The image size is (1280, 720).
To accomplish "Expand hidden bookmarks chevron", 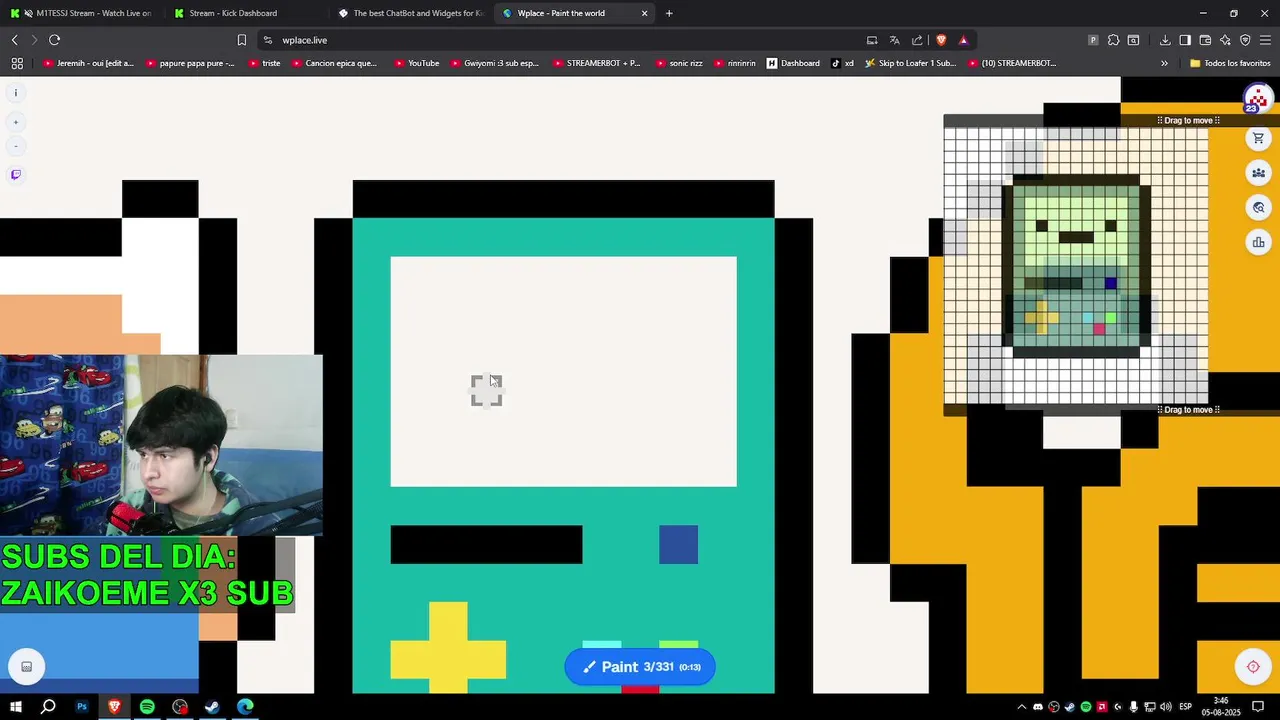I will click(1164, 63).
